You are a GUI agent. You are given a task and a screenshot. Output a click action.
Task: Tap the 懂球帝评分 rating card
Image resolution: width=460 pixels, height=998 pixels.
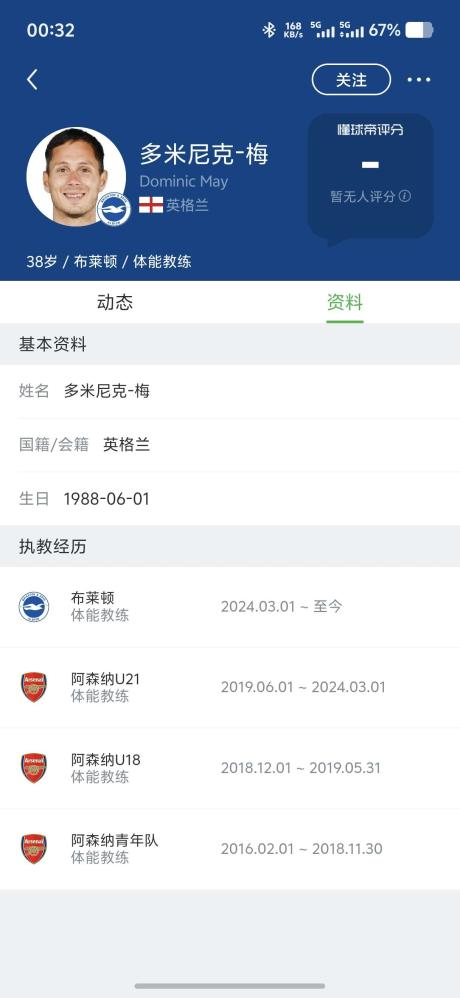[x=371, y=177]
